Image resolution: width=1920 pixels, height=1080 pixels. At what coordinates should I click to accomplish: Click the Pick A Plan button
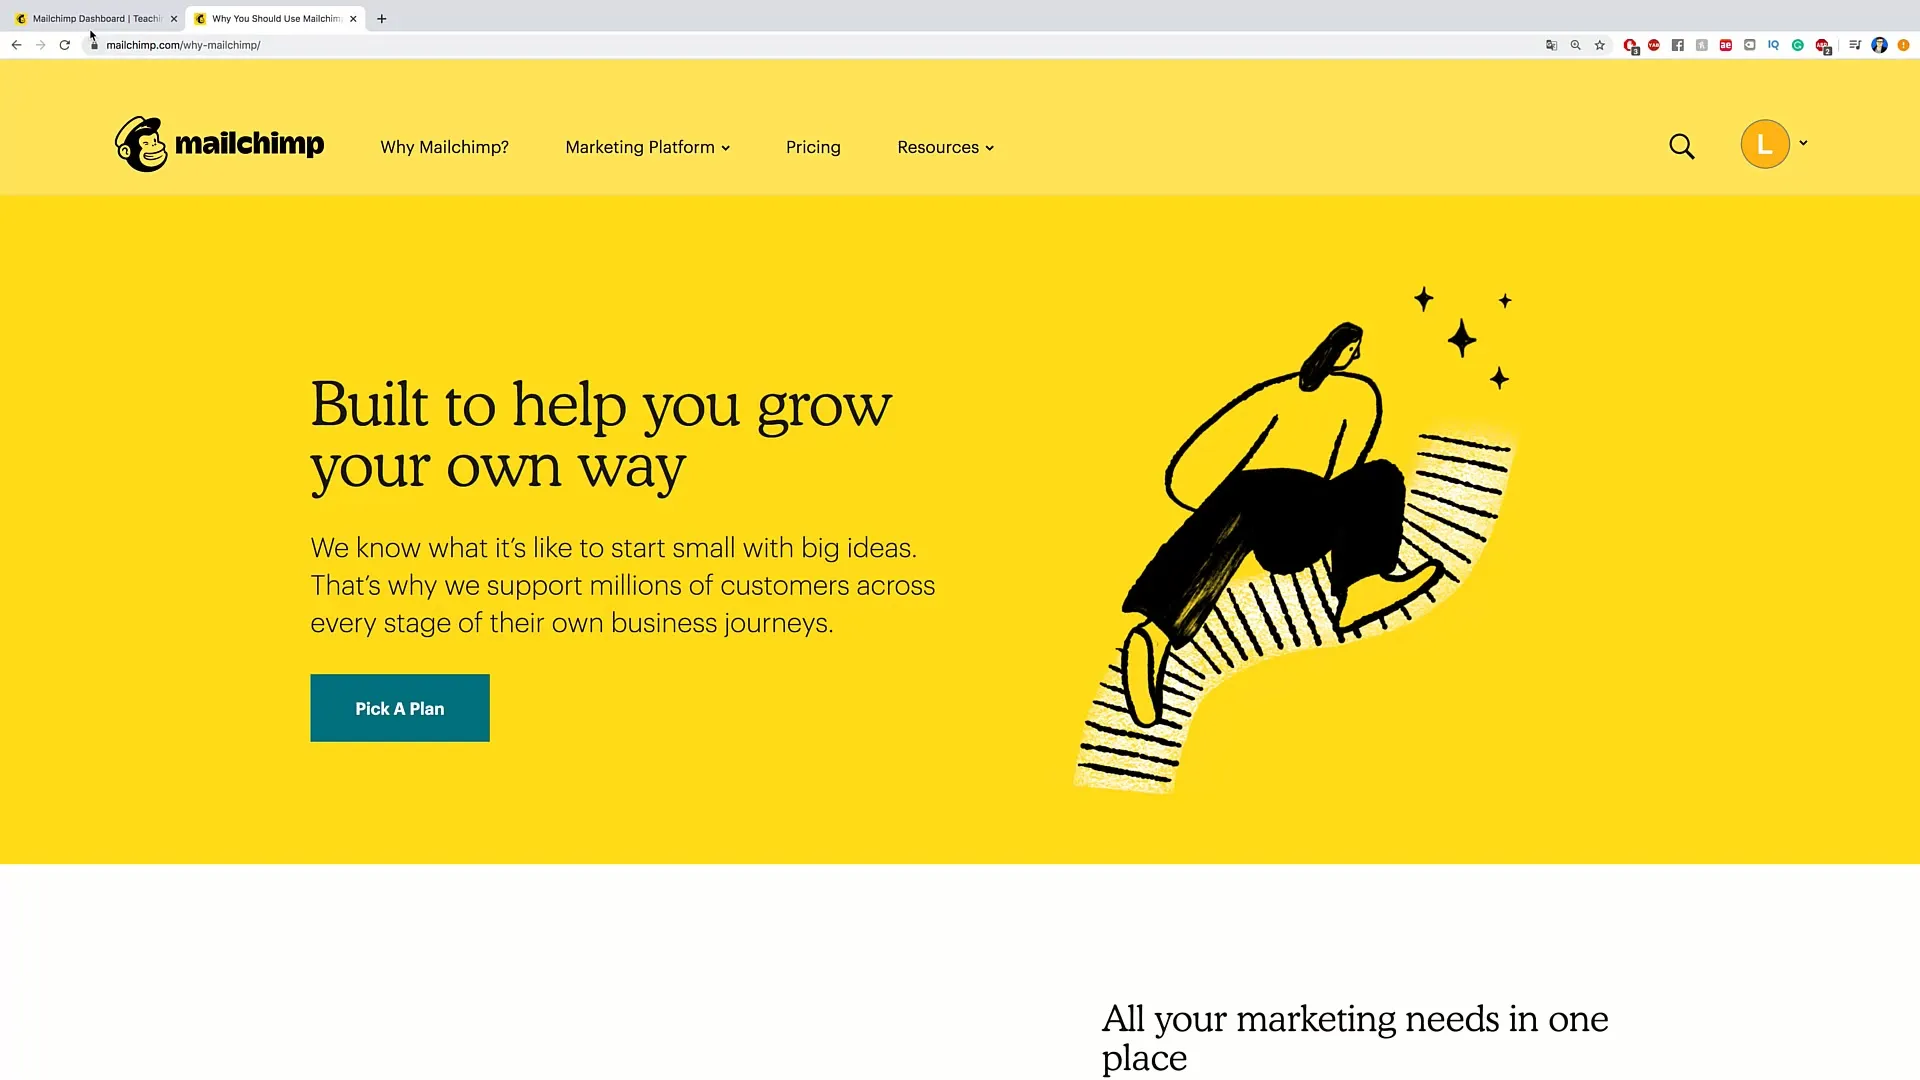pos(400,708)
